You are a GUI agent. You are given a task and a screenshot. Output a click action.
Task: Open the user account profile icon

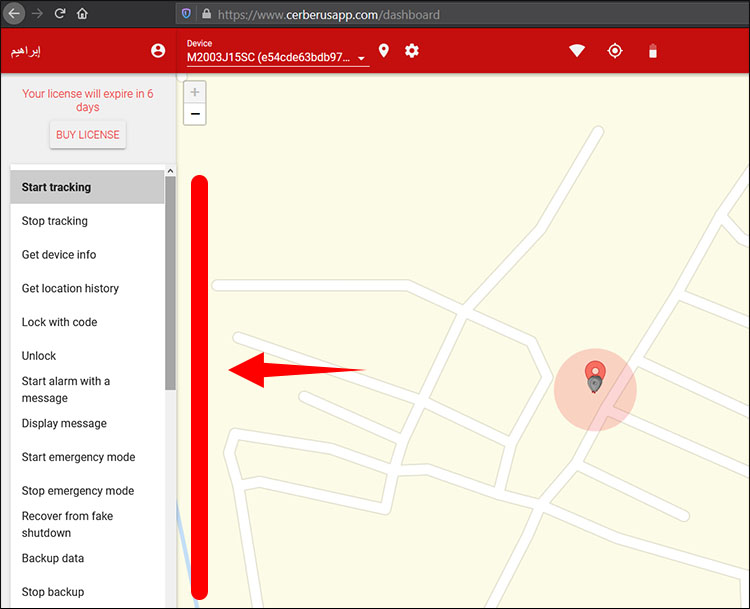(x=158, y=51)
